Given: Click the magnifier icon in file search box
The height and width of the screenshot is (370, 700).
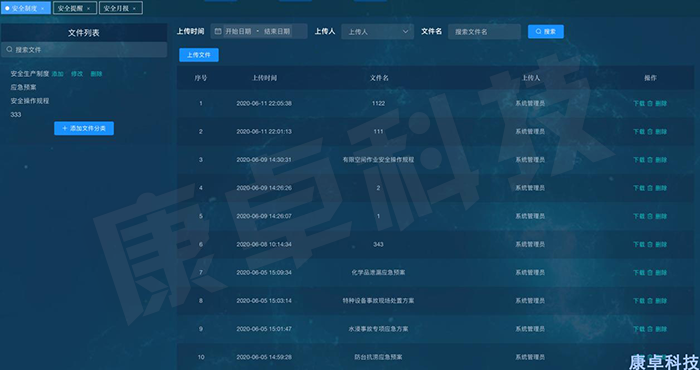Looking at the screenshot, I should [x=9, y=50].
